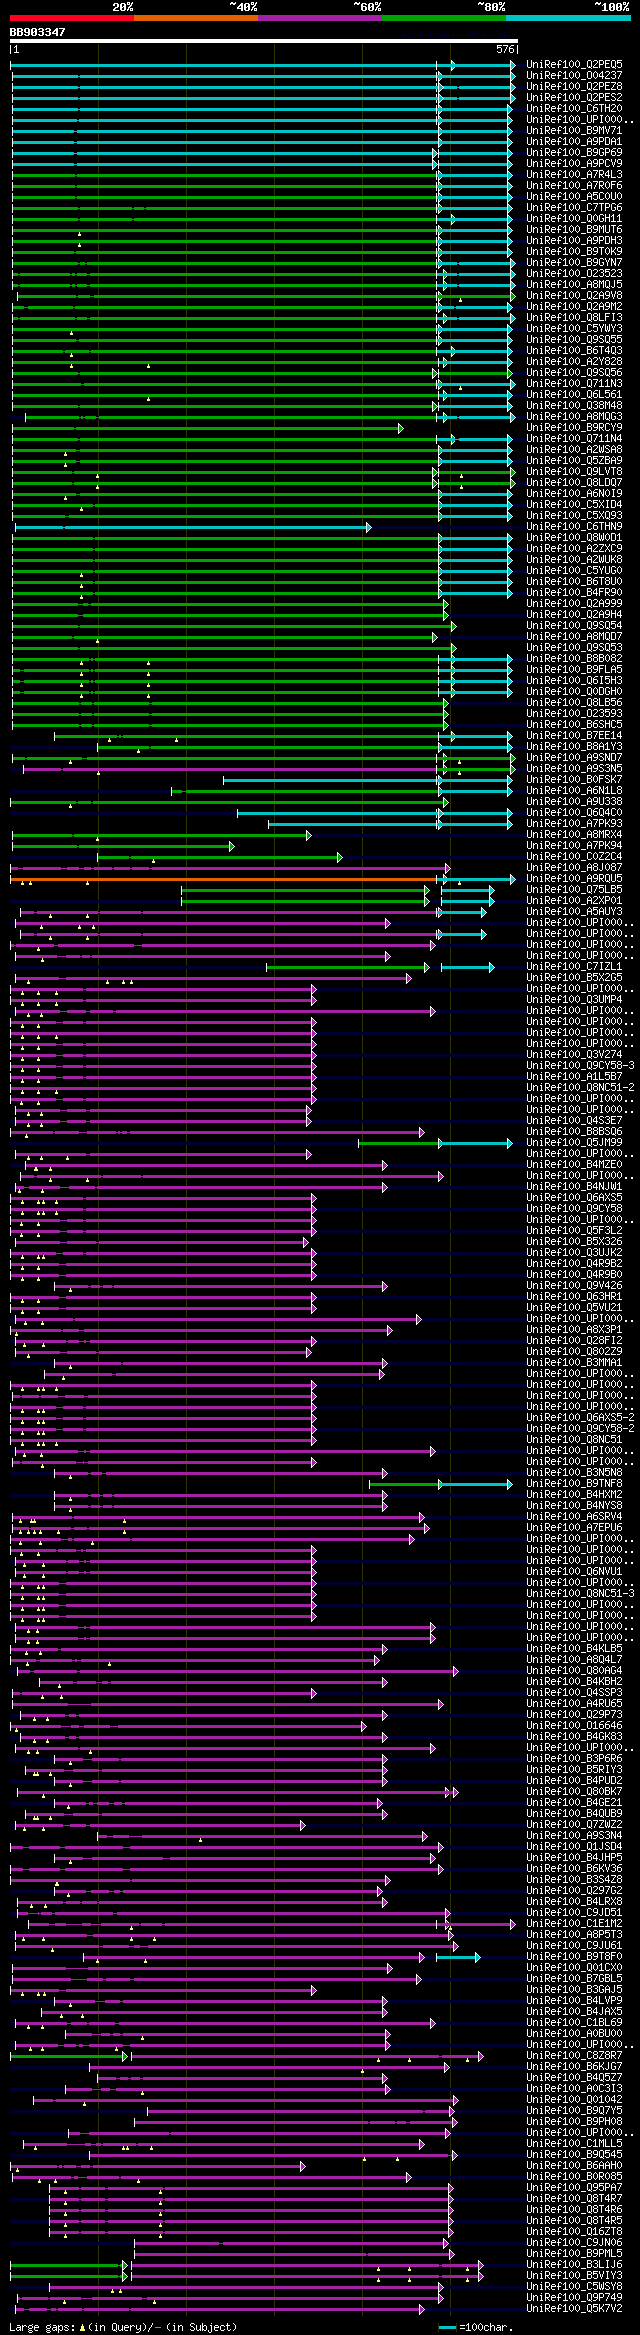640x2335 pixels.
Task: Click the 576 length marker on scale
Action: pyautogui.click(x=505, y=49)
